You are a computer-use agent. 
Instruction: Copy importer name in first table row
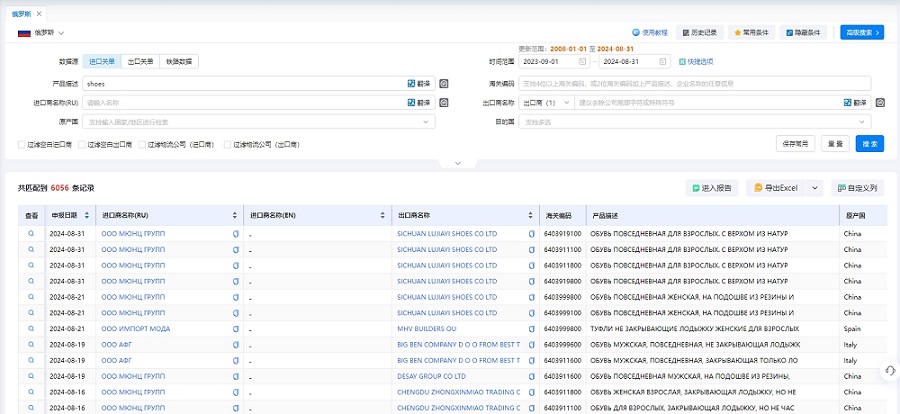pyautogui.click(x=236, y=234)
